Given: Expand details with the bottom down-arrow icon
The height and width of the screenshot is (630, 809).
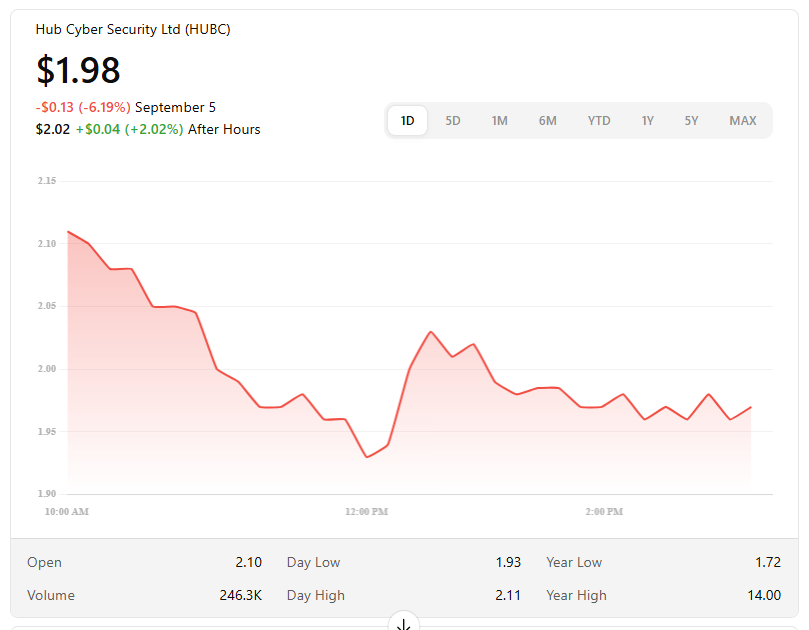Looking at the screenshot, I should coord(404,624).
